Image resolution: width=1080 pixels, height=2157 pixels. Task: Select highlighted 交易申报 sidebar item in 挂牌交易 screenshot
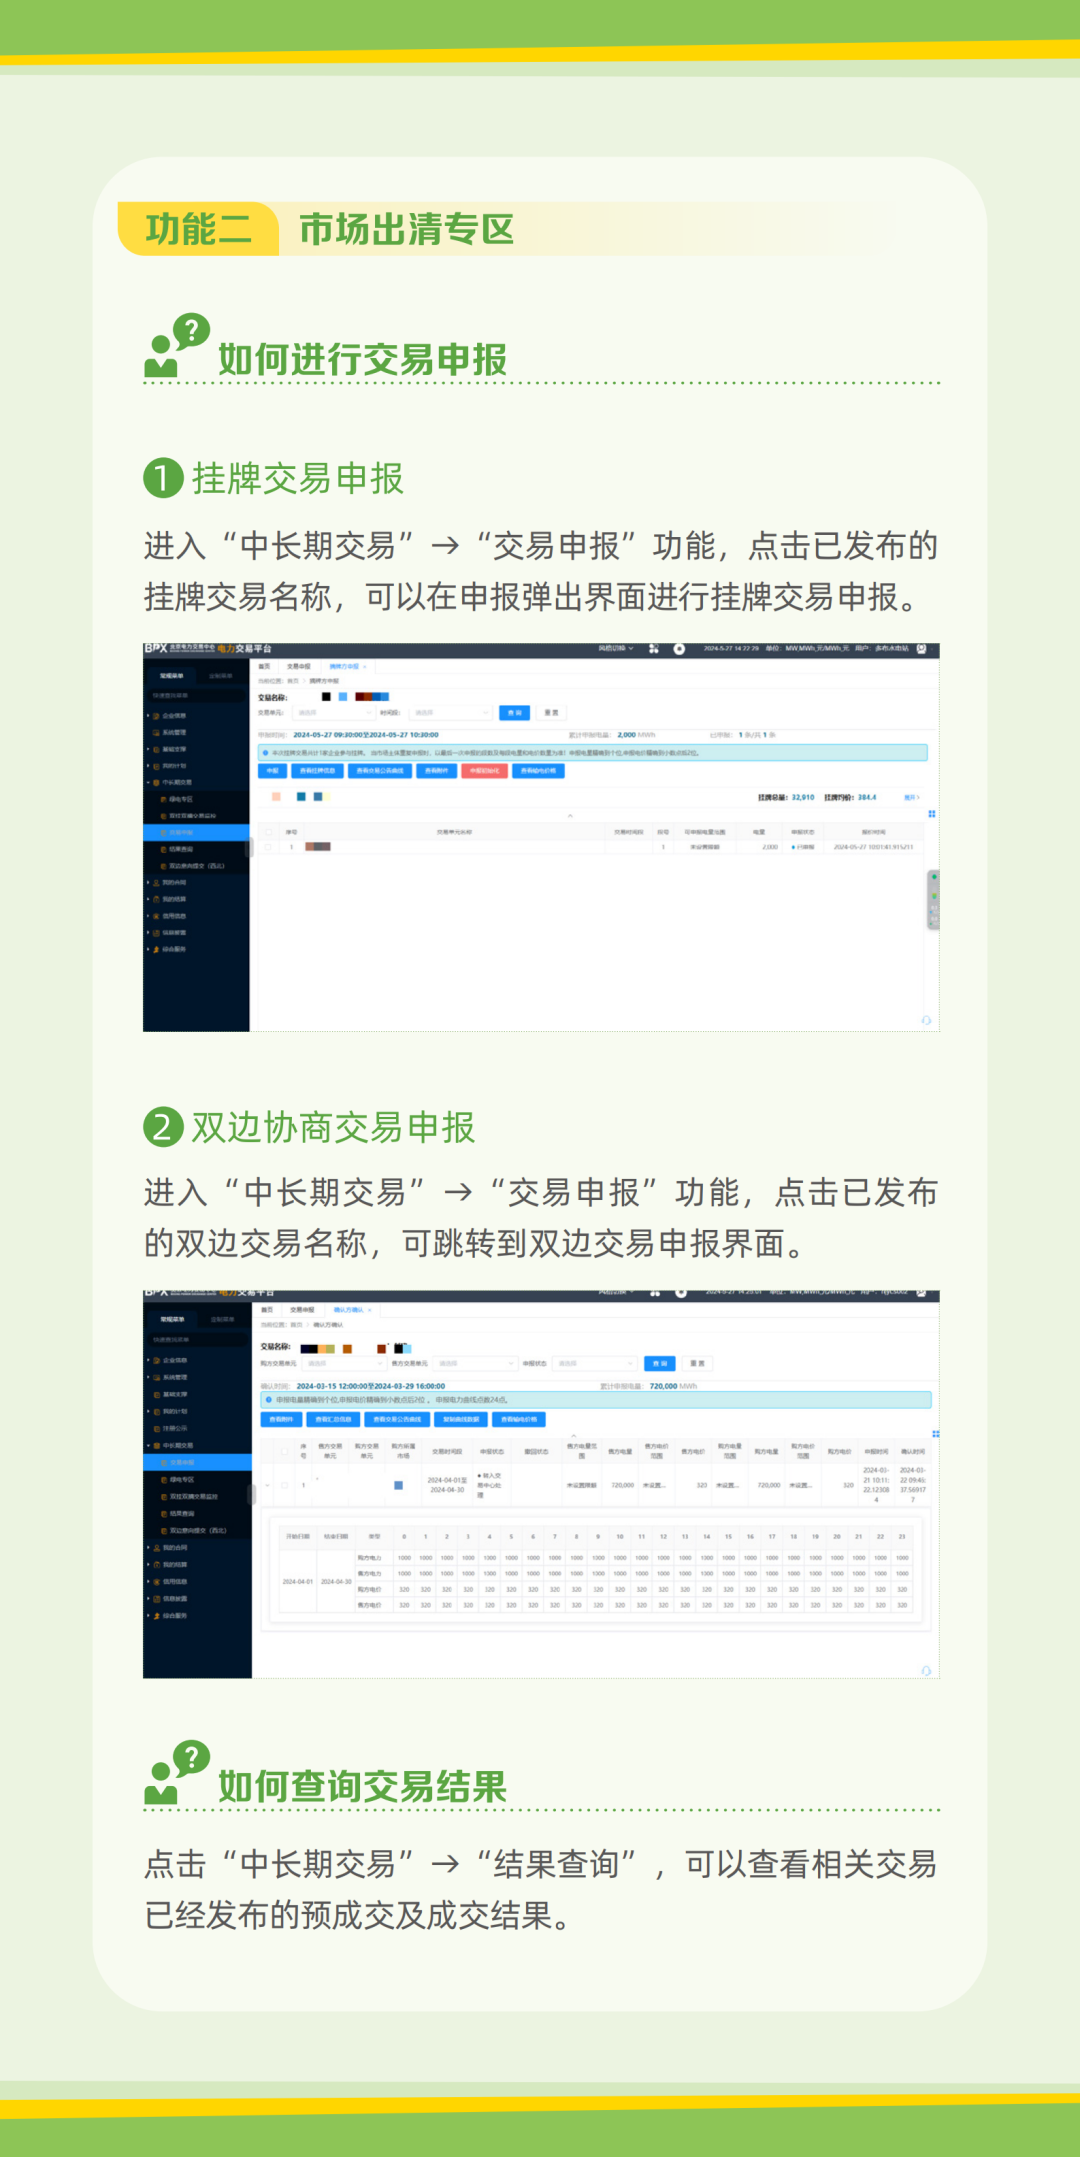coord(196,832)
